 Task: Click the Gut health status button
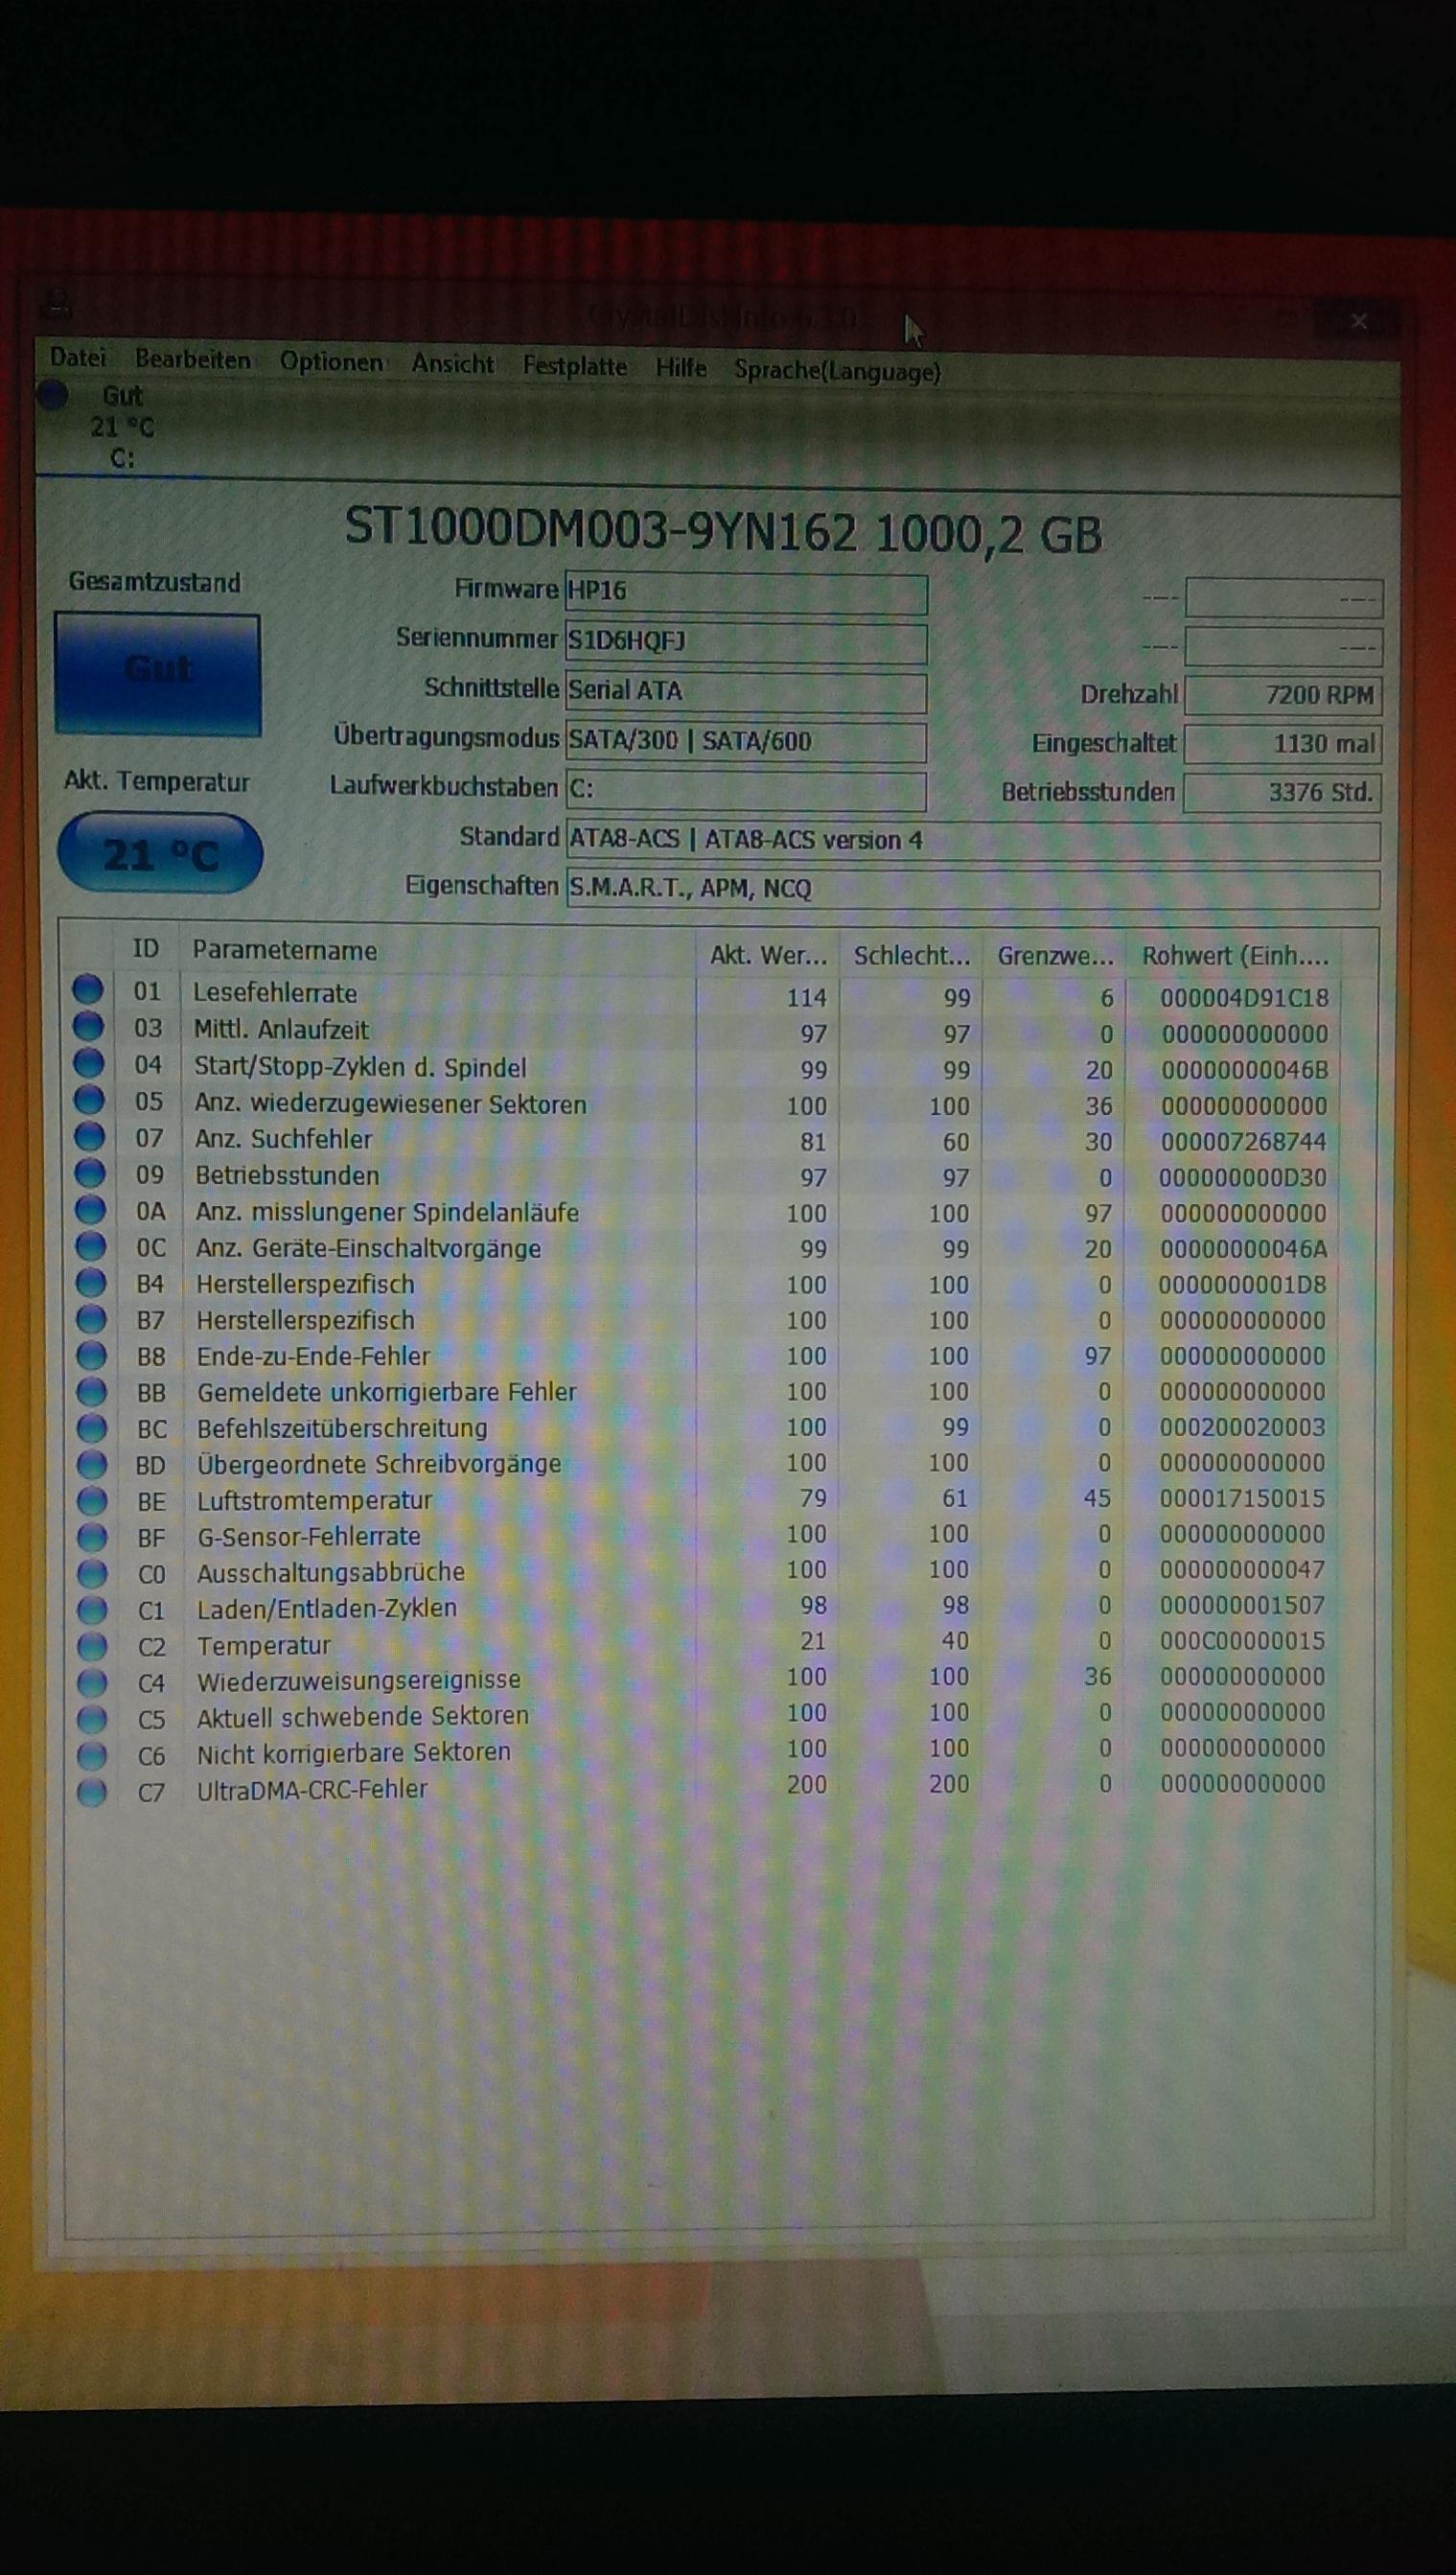pos(158,674)
